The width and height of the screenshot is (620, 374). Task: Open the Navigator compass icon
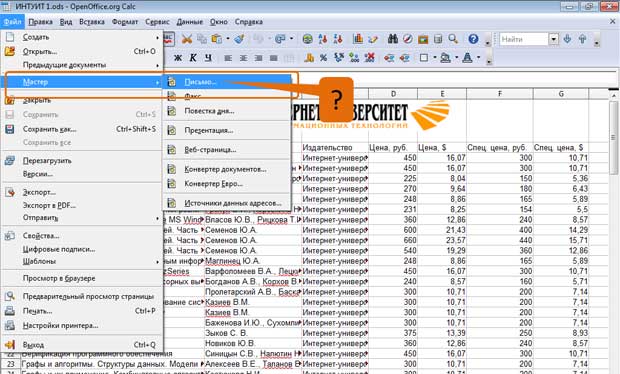[x=408, y=39]
